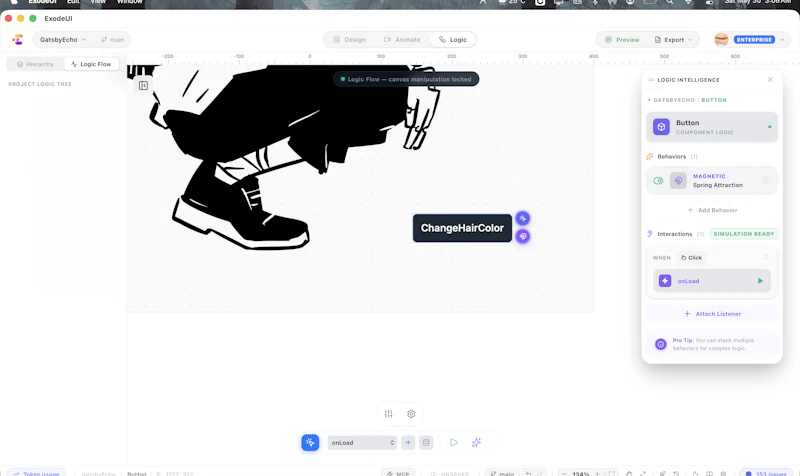Viewport: 800px width, 476px height.
Task: Click Add Behavior
Action: coord(712,210)
